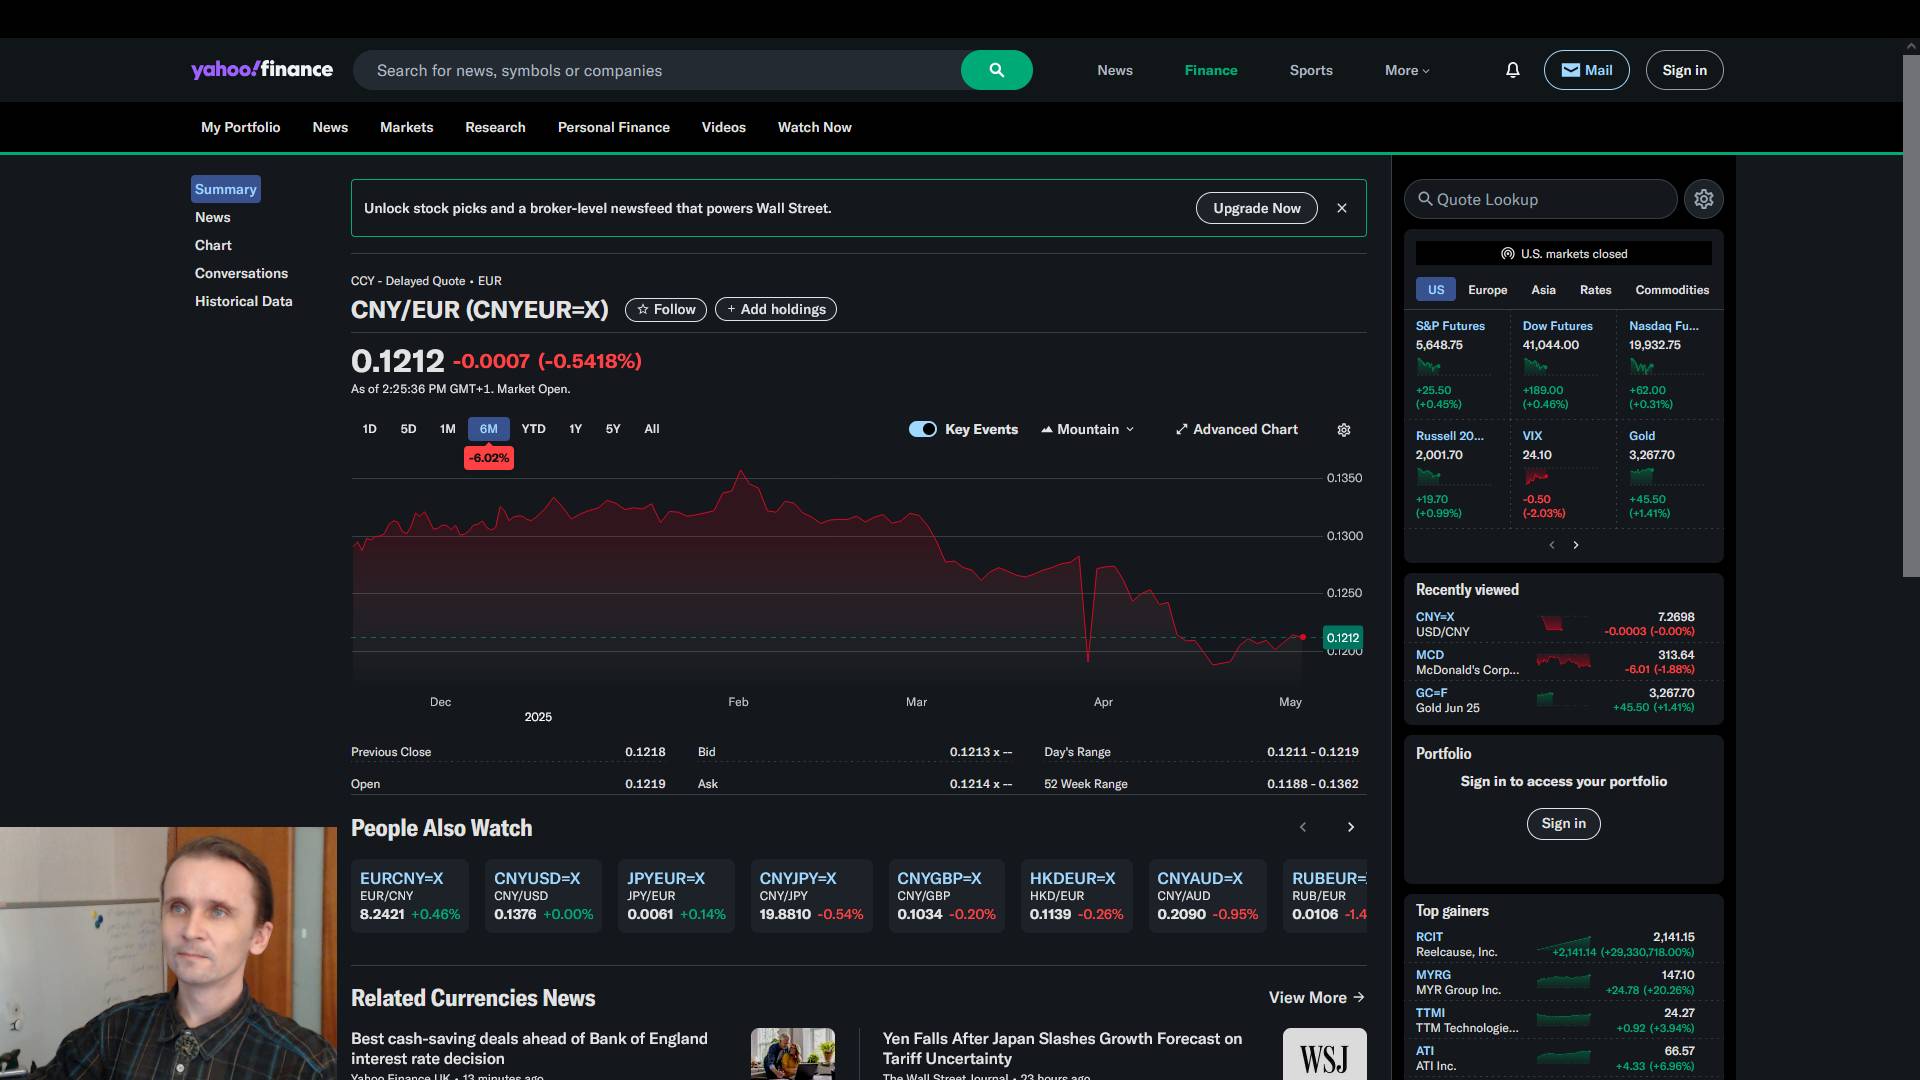Click the Upgrade Now button
Screen dimensions: 1920x1080
pyautogui.click(x=1256, y=208)
